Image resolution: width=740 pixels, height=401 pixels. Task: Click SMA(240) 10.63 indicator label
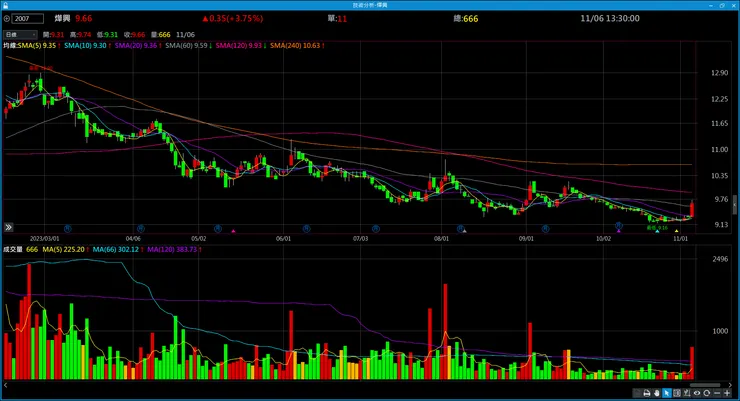295,46
